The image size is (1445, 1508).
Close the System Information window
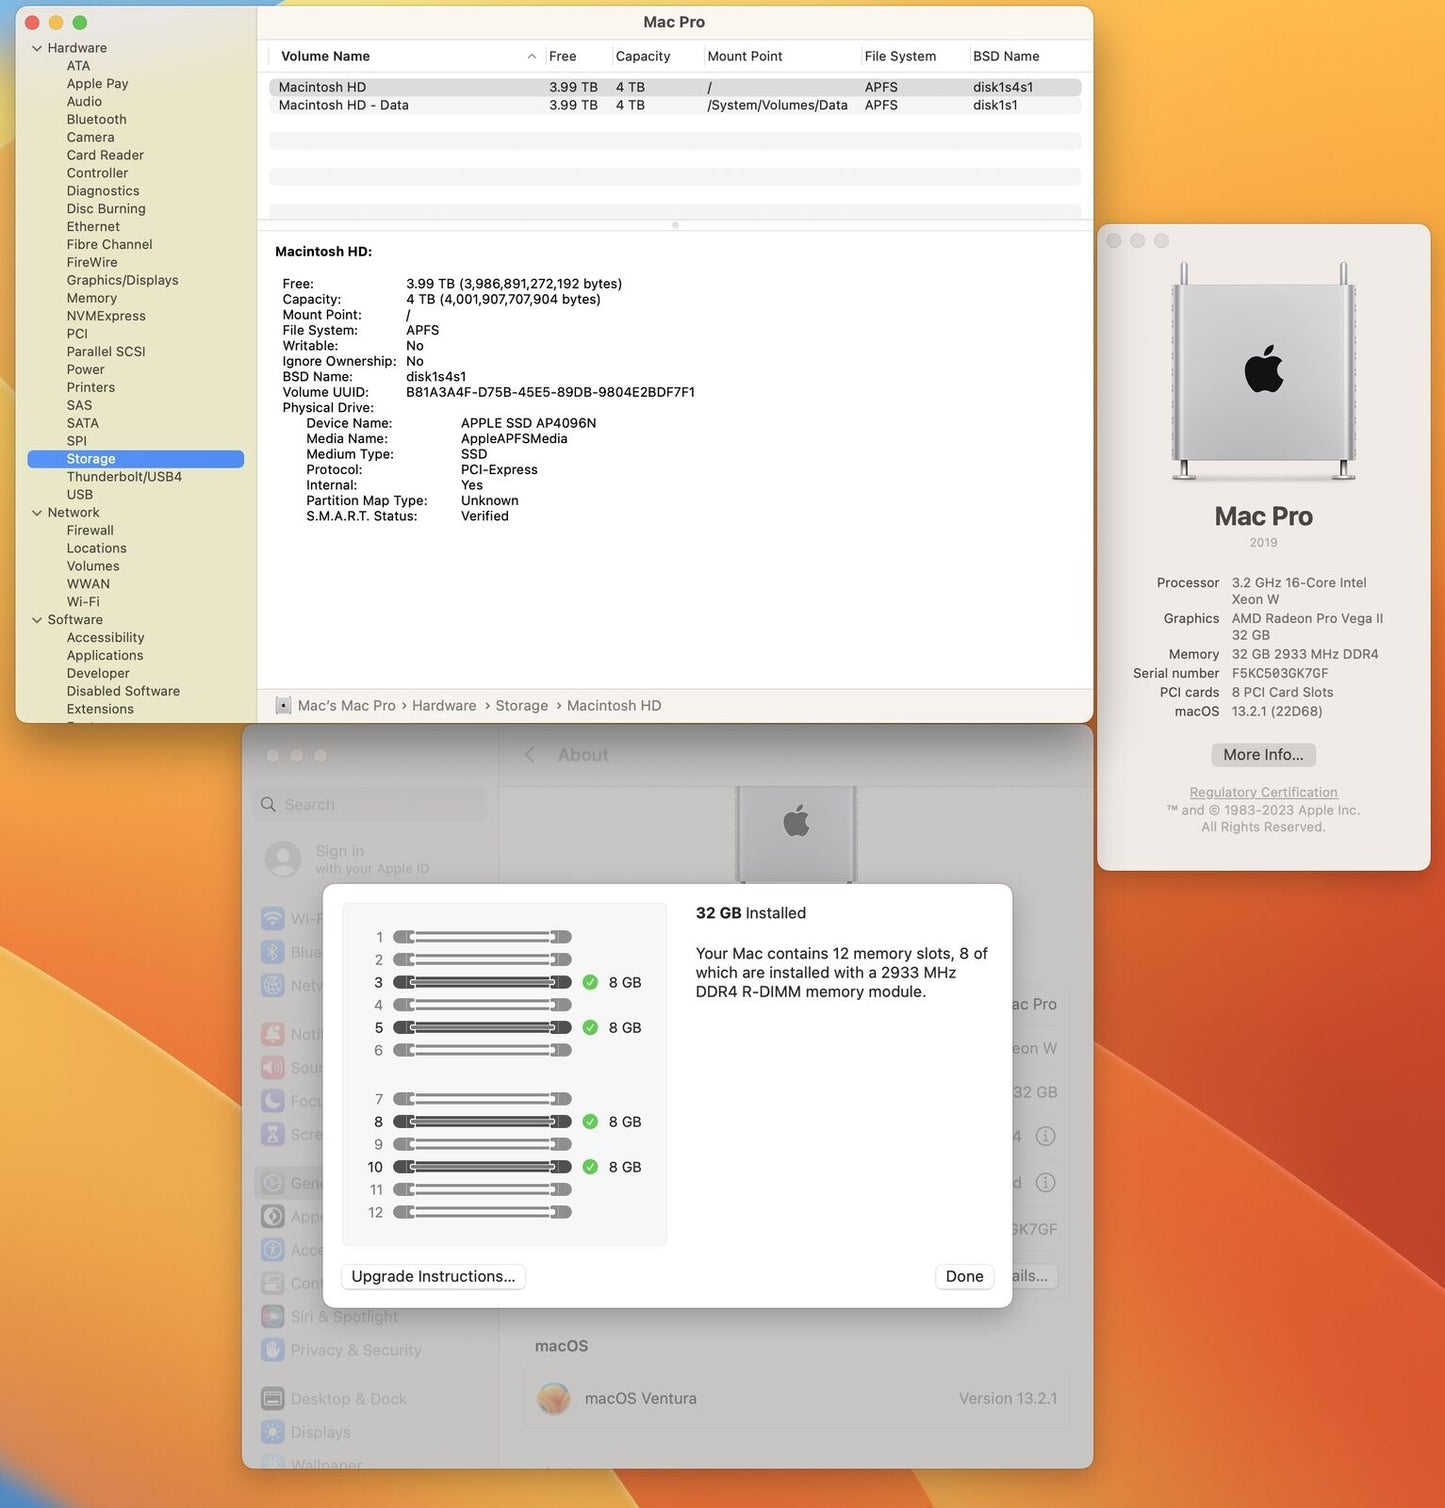coord(32,23)
